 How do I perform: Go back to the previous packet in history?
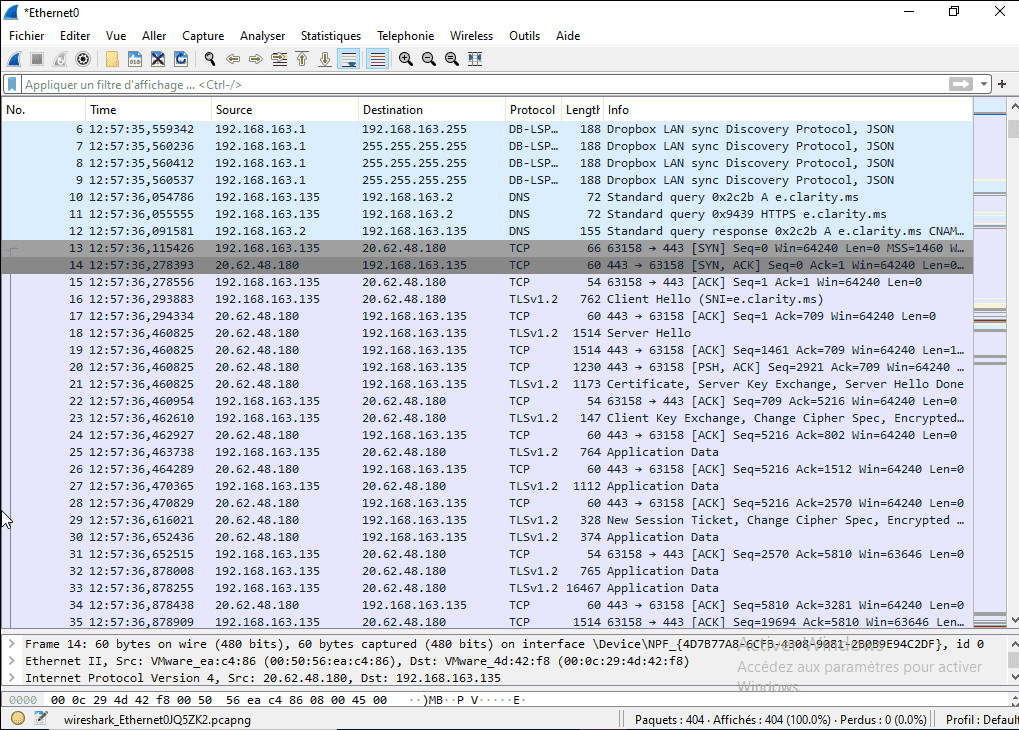click(233, 59)
